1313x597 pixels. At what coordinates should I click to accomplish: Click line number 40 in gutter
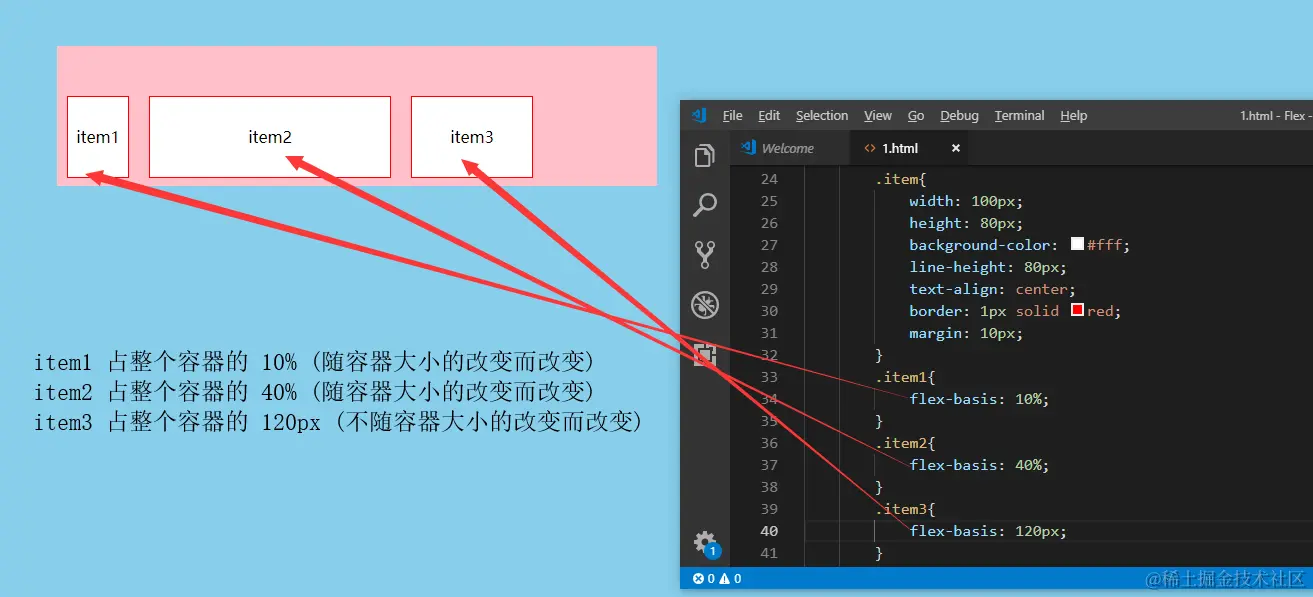point(768,531)
